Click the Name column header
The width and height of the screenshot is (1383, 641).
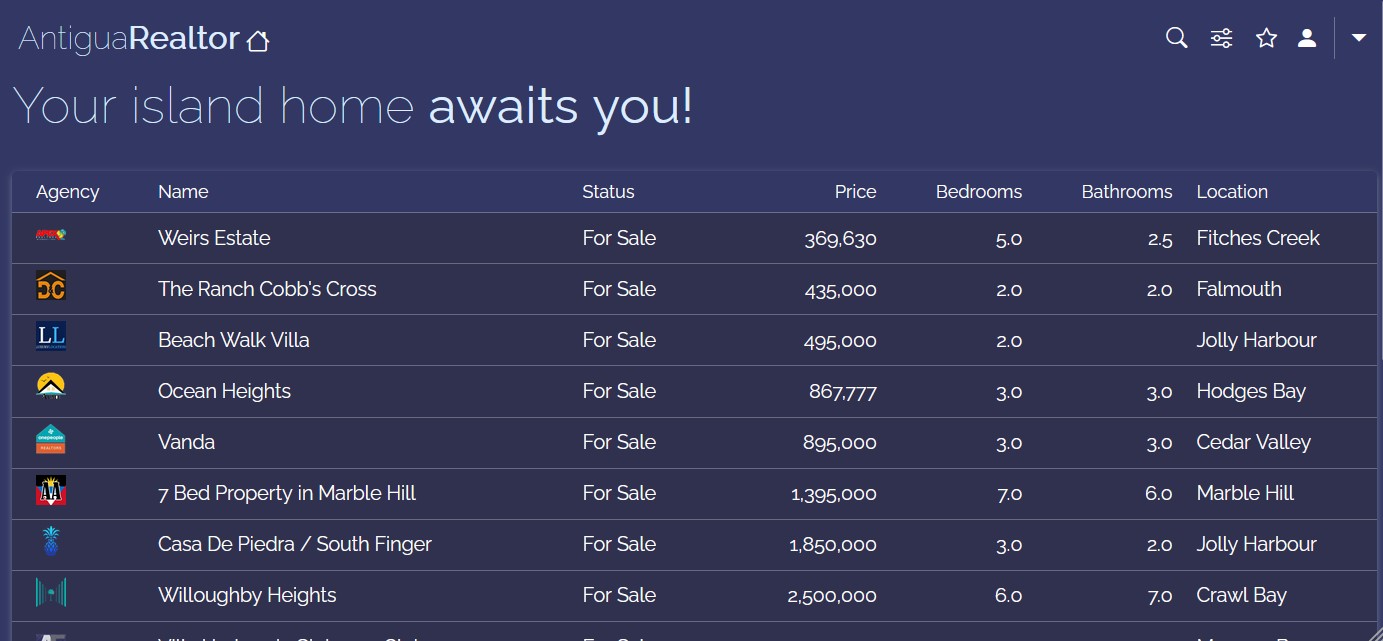tap(183, 192)
